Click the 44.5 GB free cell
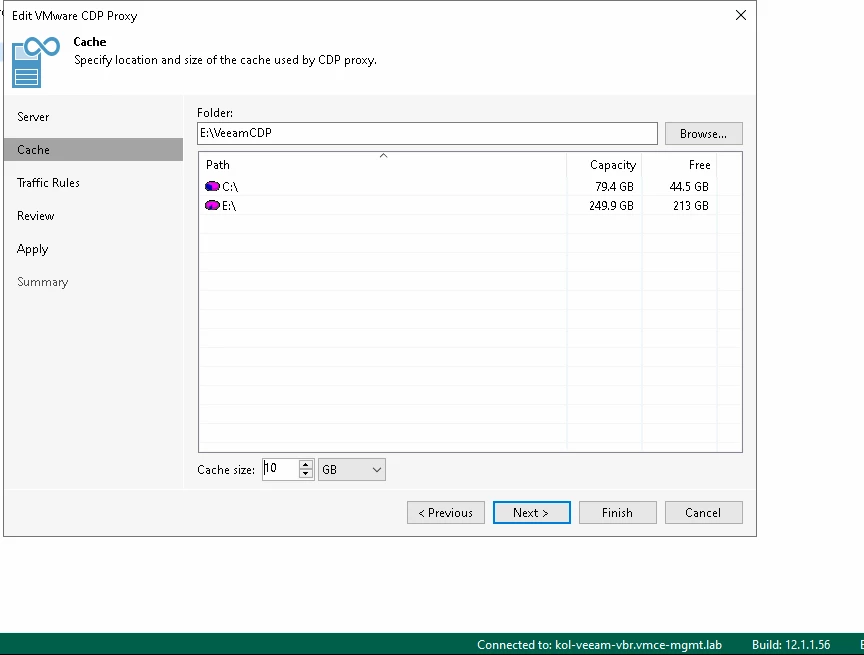 [689, 187]
